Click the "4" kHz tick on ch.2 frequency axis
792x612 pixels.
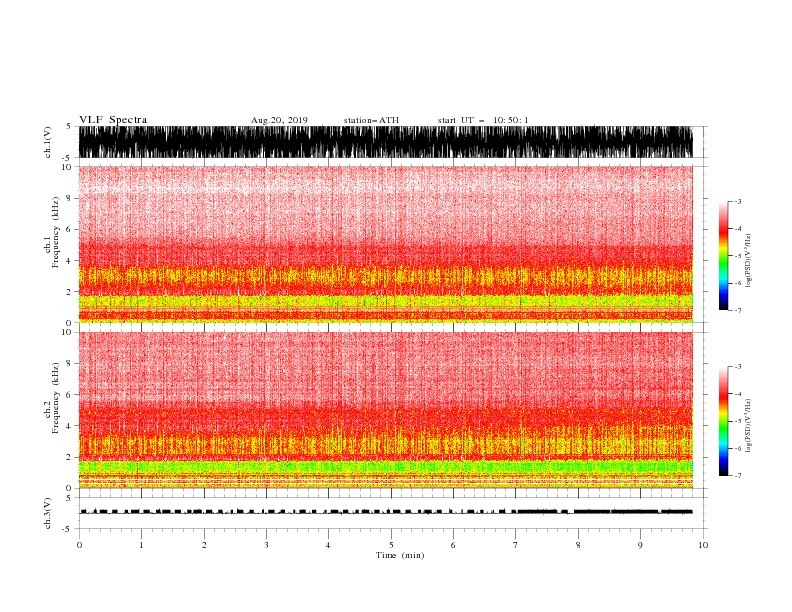click(x=70, y=426)
